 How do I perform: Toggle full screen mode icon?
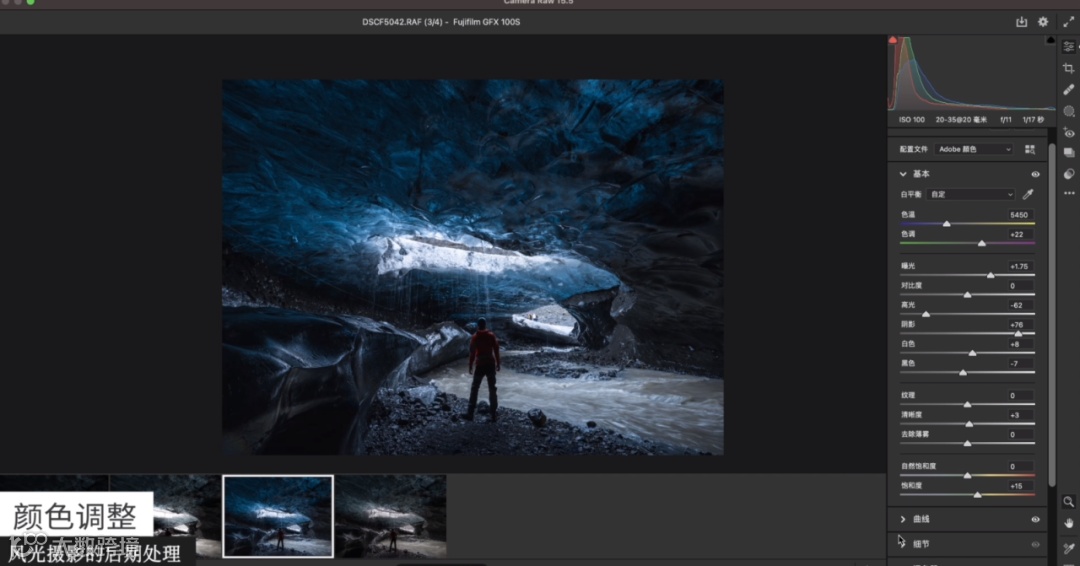click(1068, 22)
